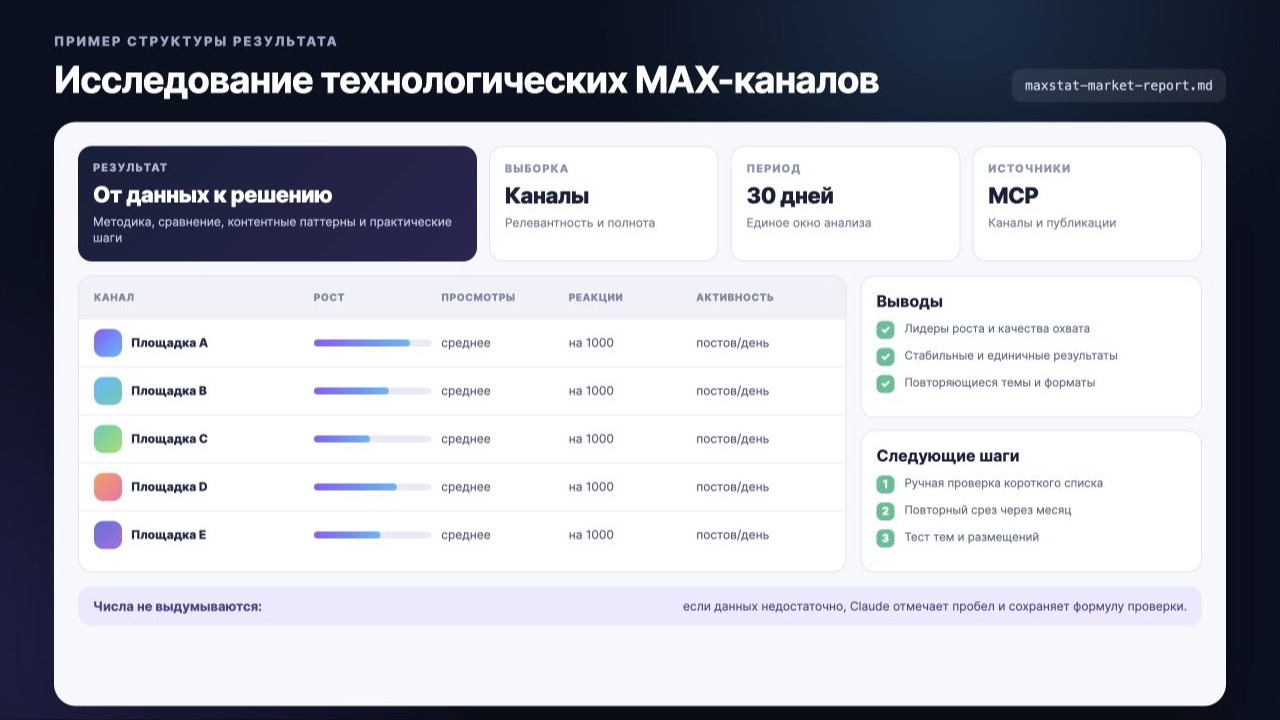Click the Площадка C growth progress bar

pyautogui.click(x=372, y=439)
